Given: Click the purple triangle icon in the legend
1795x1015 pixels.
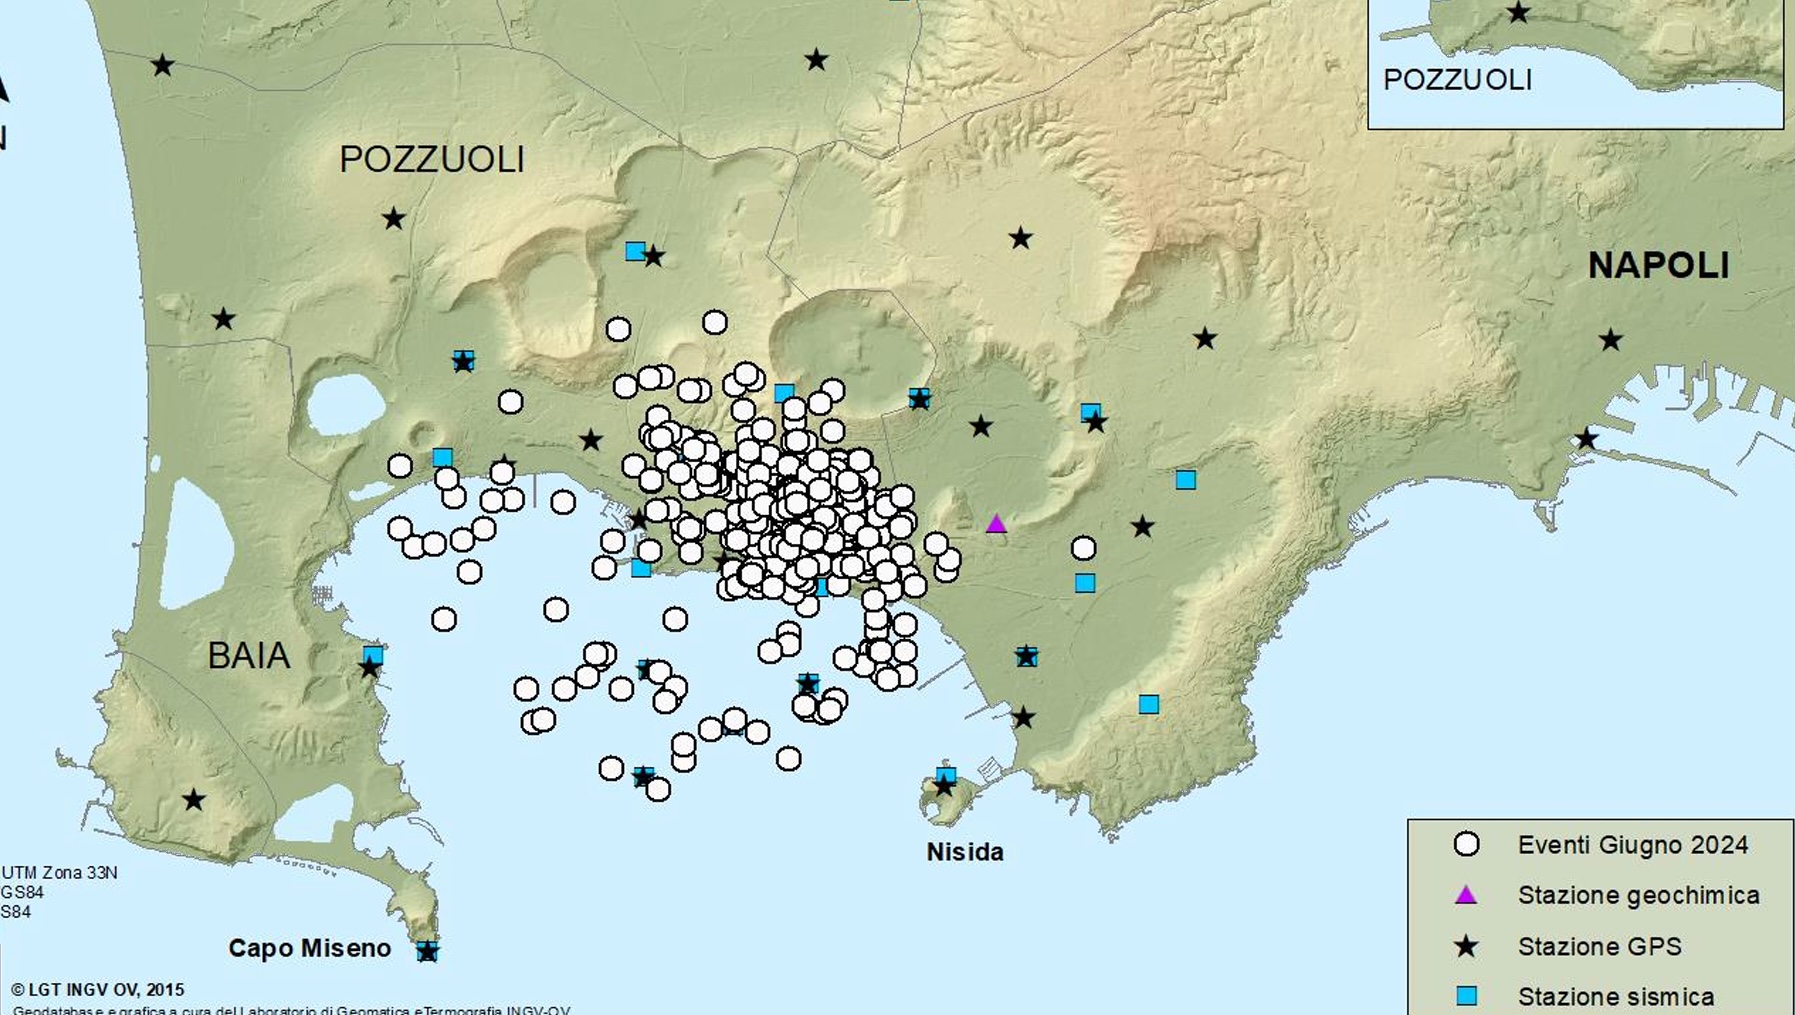Looking at the screenshot, I should [x=1466, y=895].
